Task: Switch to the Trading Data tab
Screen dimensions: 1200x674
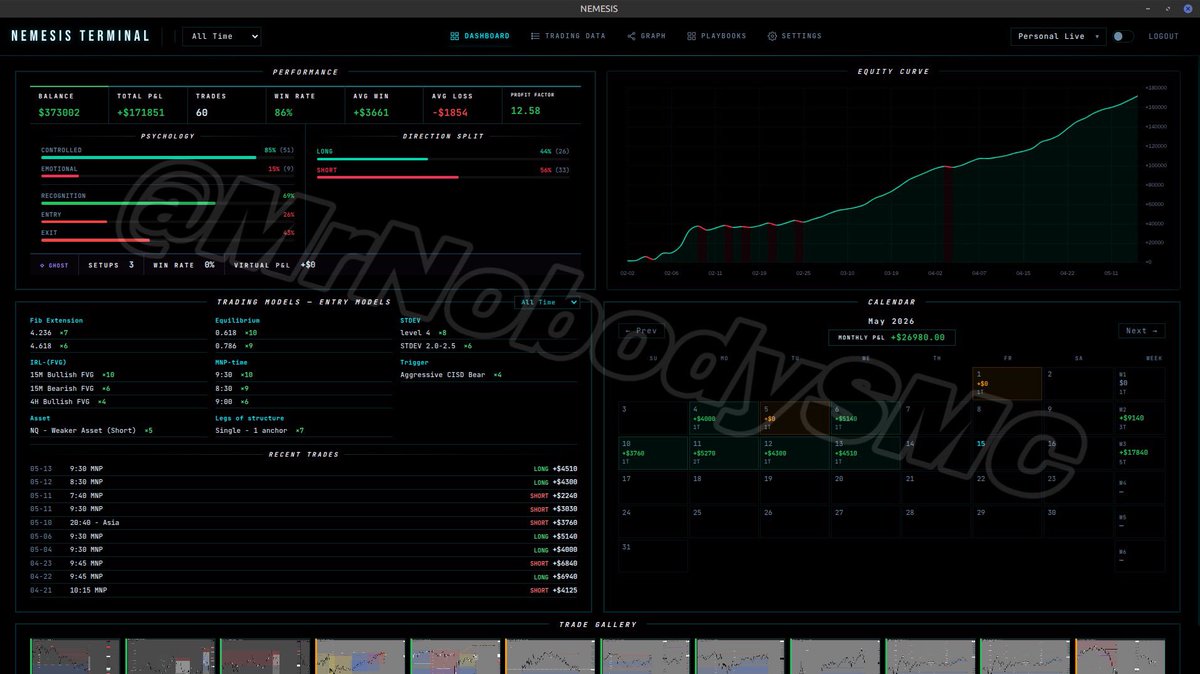Action: click(568, 36)
